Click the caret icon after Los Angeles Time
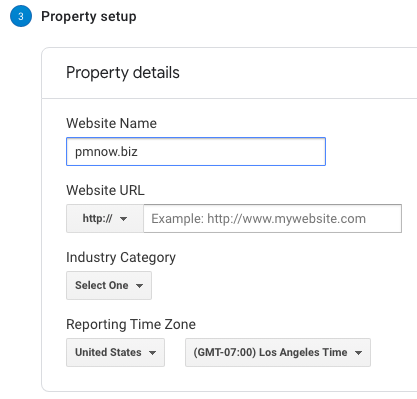The height and width of the screenshot is (399, 417). 358,353
